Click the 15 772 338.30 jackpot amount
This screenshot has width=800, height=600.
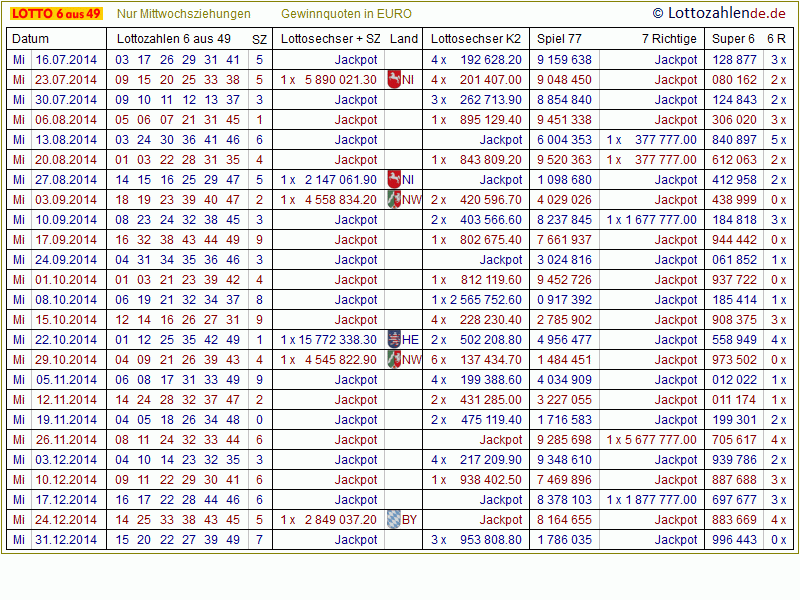pyautogui.click(x=337, y=340)
